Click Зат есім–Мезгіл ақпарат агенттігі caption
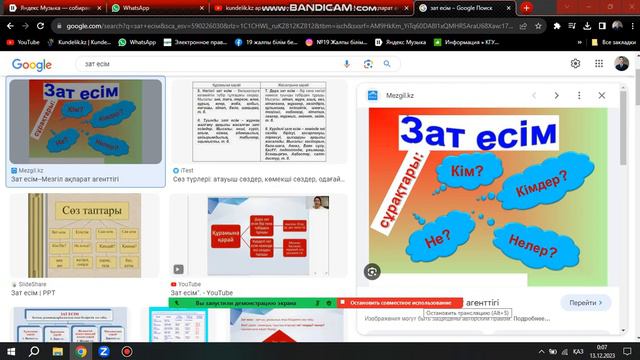 coord(65,179)
